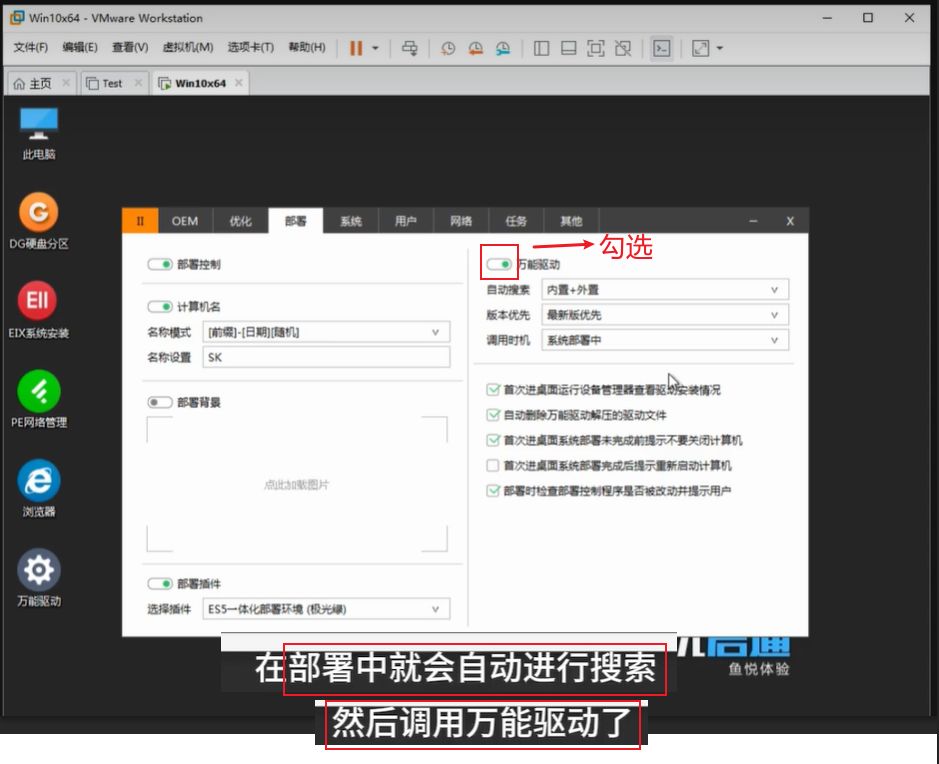Click the enter full screen toolbar icon
Screen dimensions: 939x764
tap(596, 48)
